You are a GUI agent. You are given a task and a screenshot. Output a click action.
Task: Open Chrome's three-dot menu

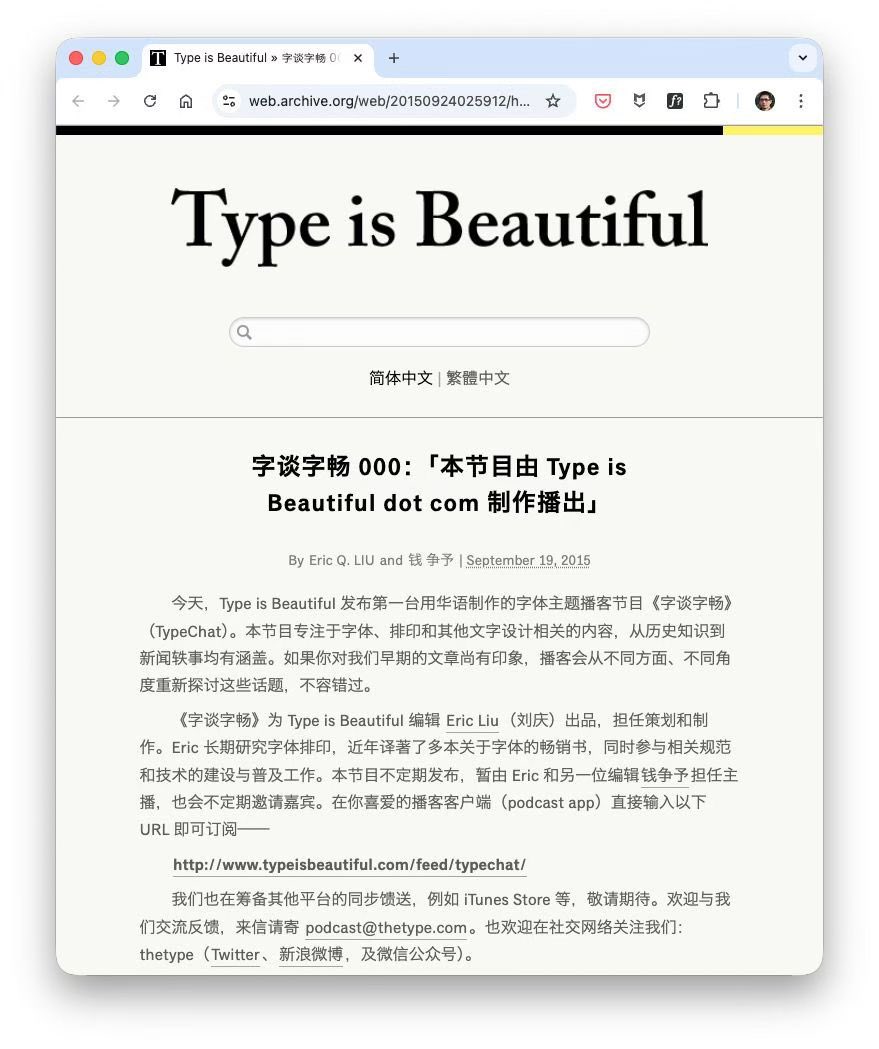(800, 101)
